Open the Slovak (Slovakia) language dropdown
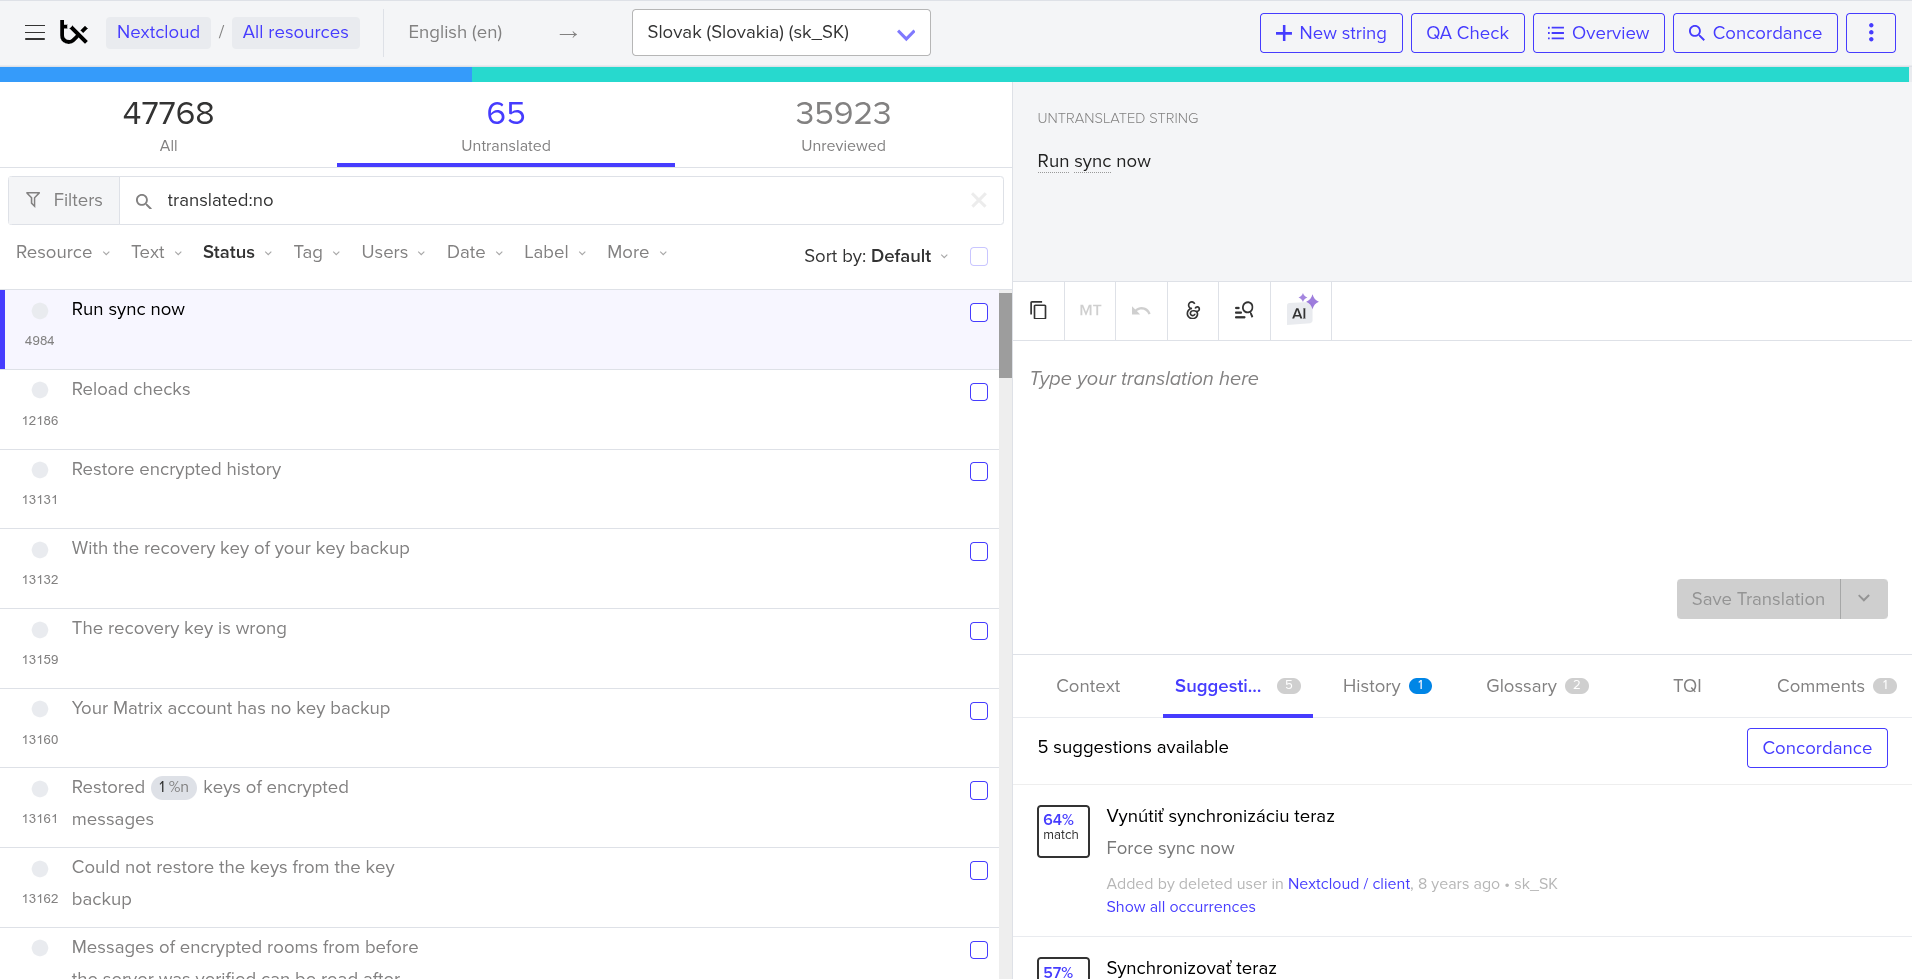This screenshot has width=1912, height=979. tap(781, 33)
